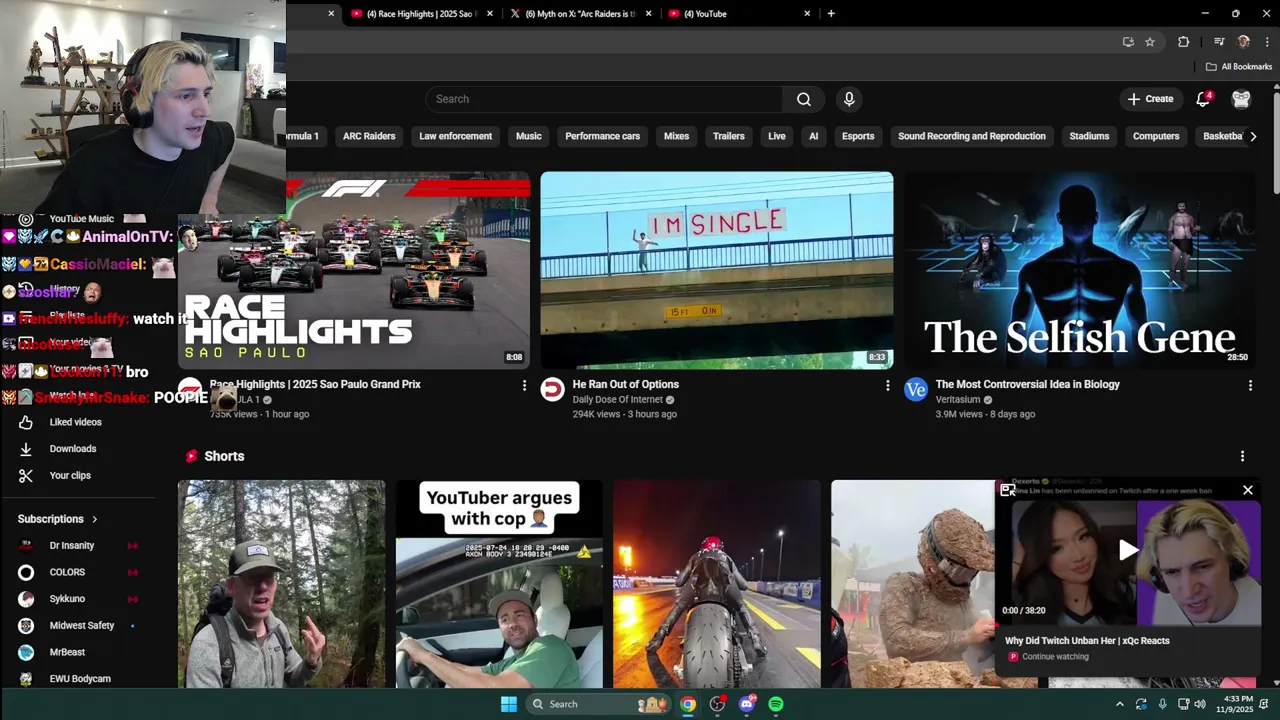The height and width of the screenshot is (720, 1280).
Task: Click the taskbar volume icon
Action: click(x=1199, y=704)
